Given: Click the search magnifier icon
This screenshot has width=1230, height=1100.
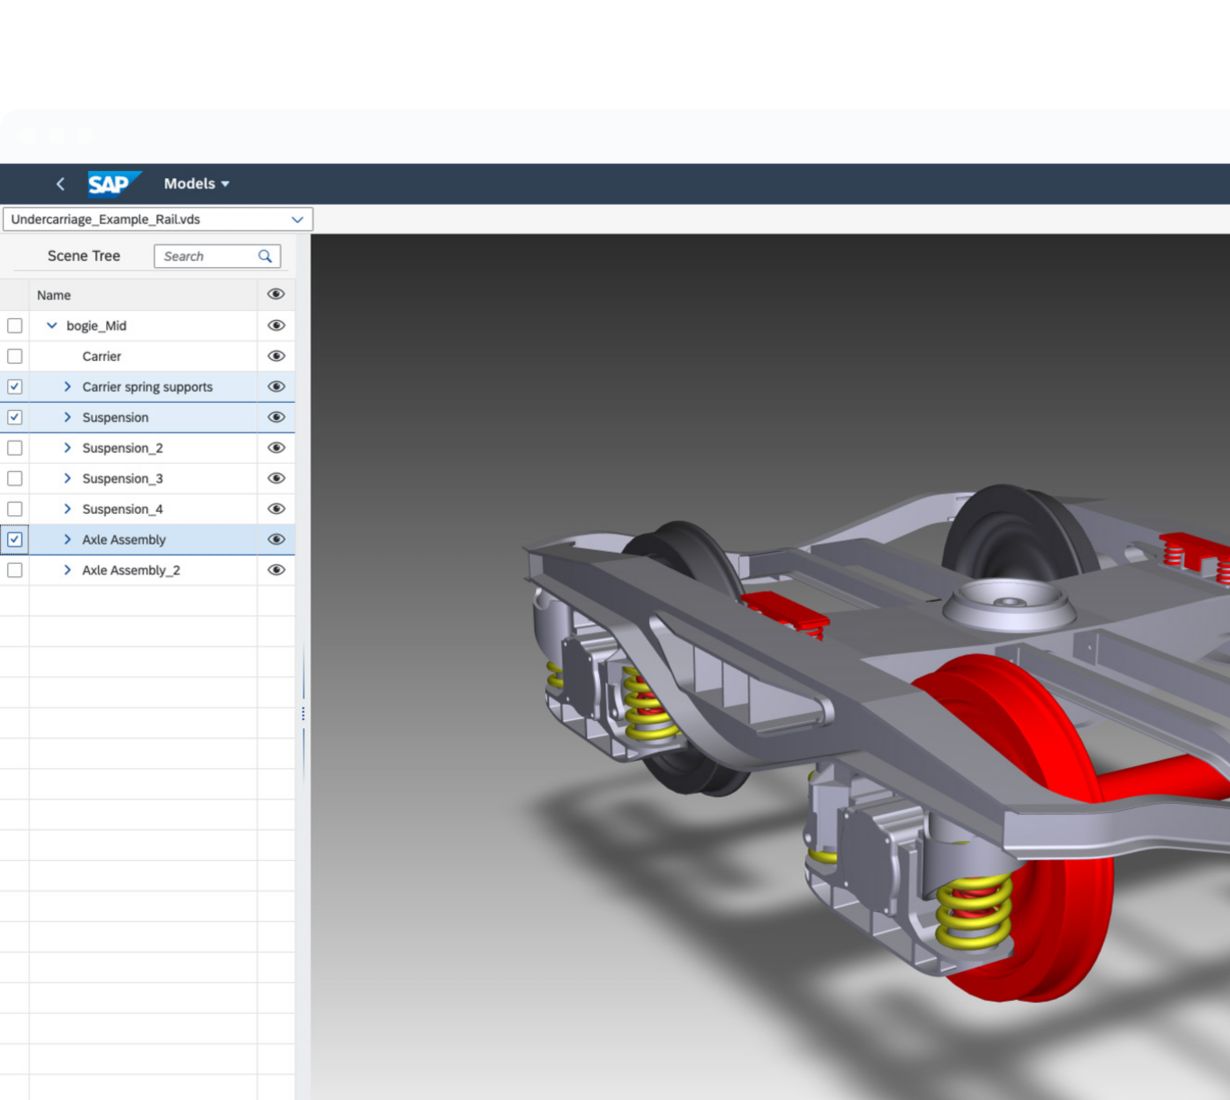Looking at the screenshot, I should [x=265, y=256].
